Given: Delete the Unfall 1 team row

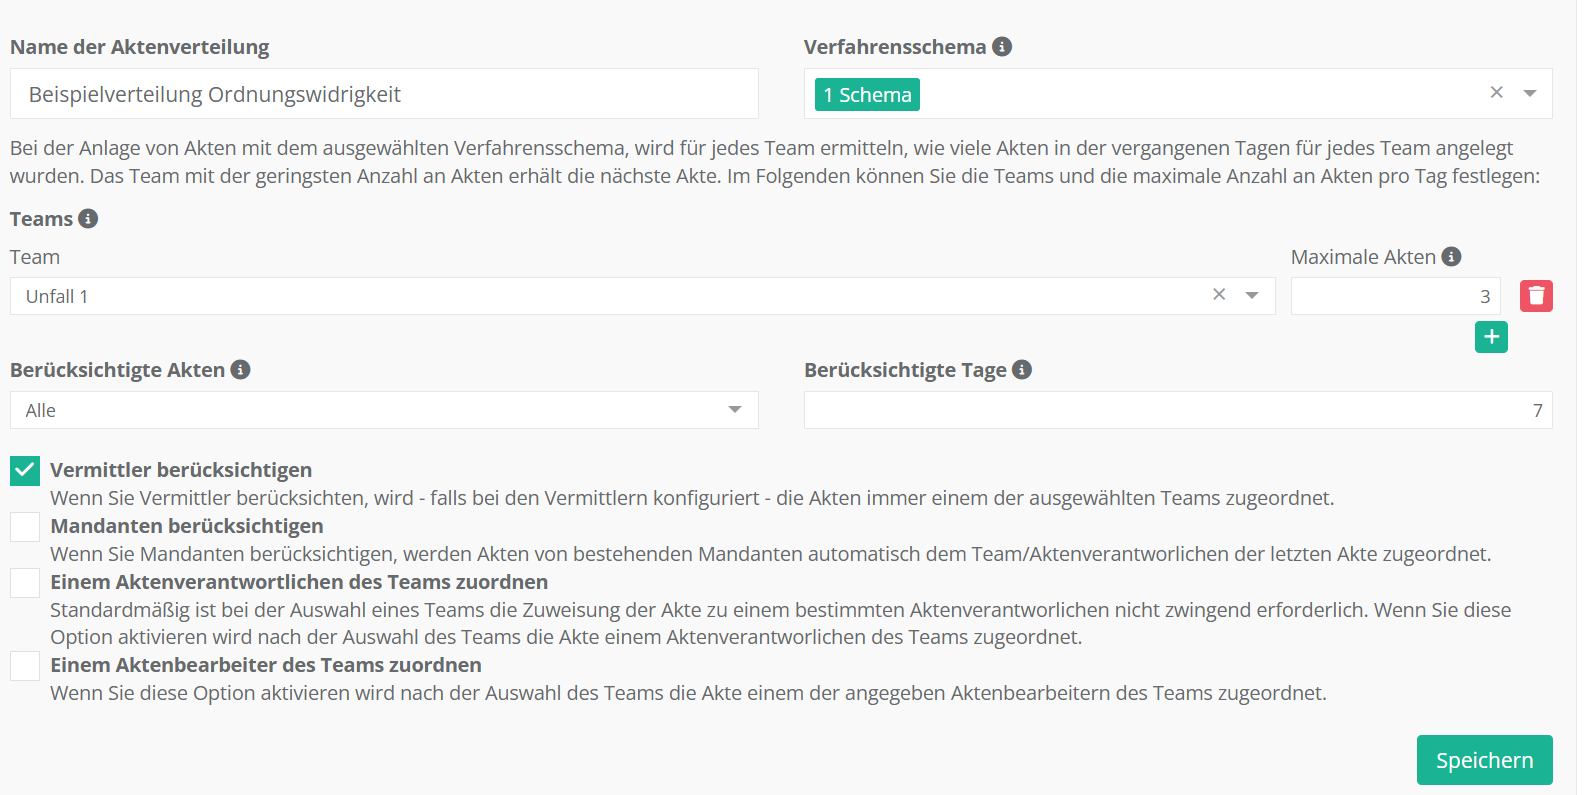Looking at the screenshot, I should point(1536,296).
